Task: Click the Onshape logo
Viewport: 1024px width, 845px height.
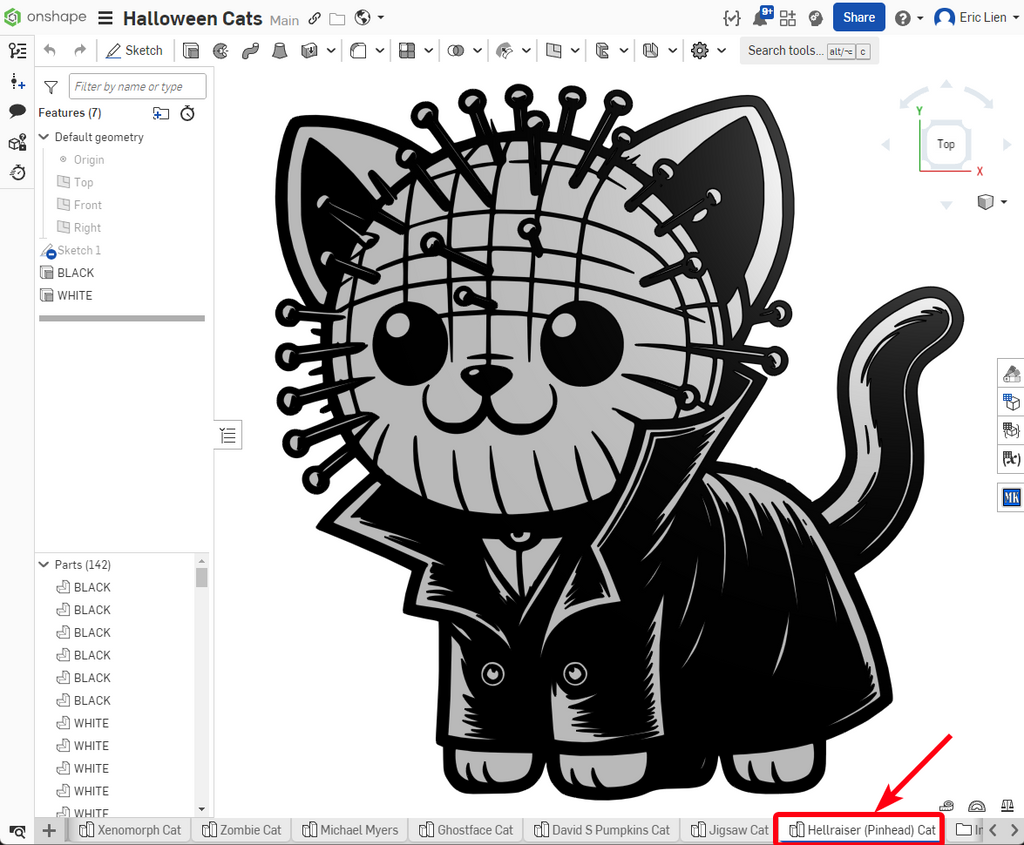Action: pos(44,17)
